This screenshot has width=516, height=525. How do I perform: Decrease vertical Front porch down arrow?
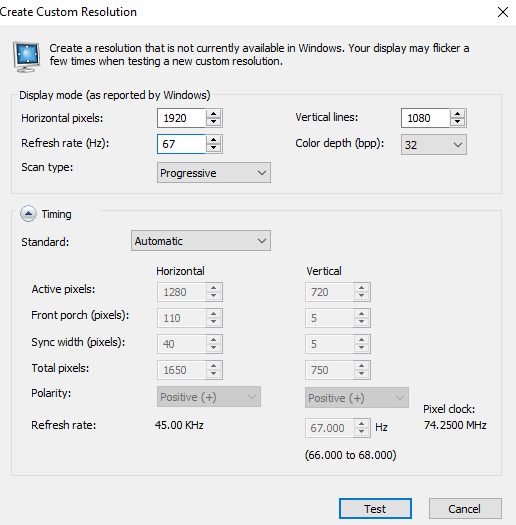(362, 322)
